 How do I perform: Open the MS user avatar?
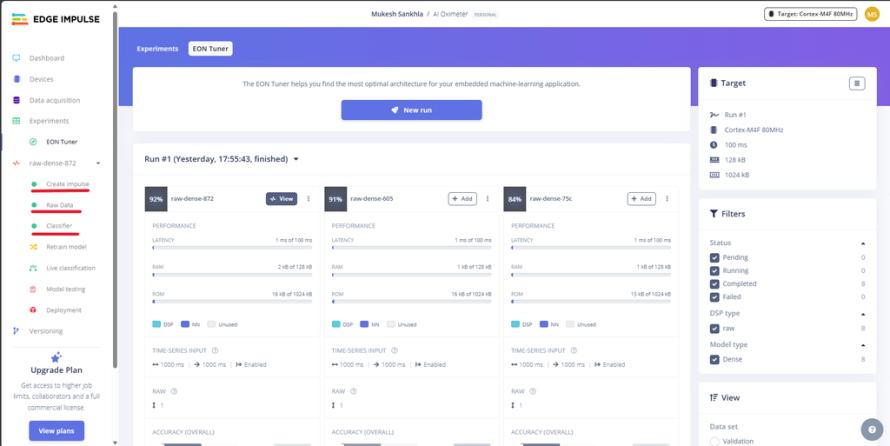point(872,14)
